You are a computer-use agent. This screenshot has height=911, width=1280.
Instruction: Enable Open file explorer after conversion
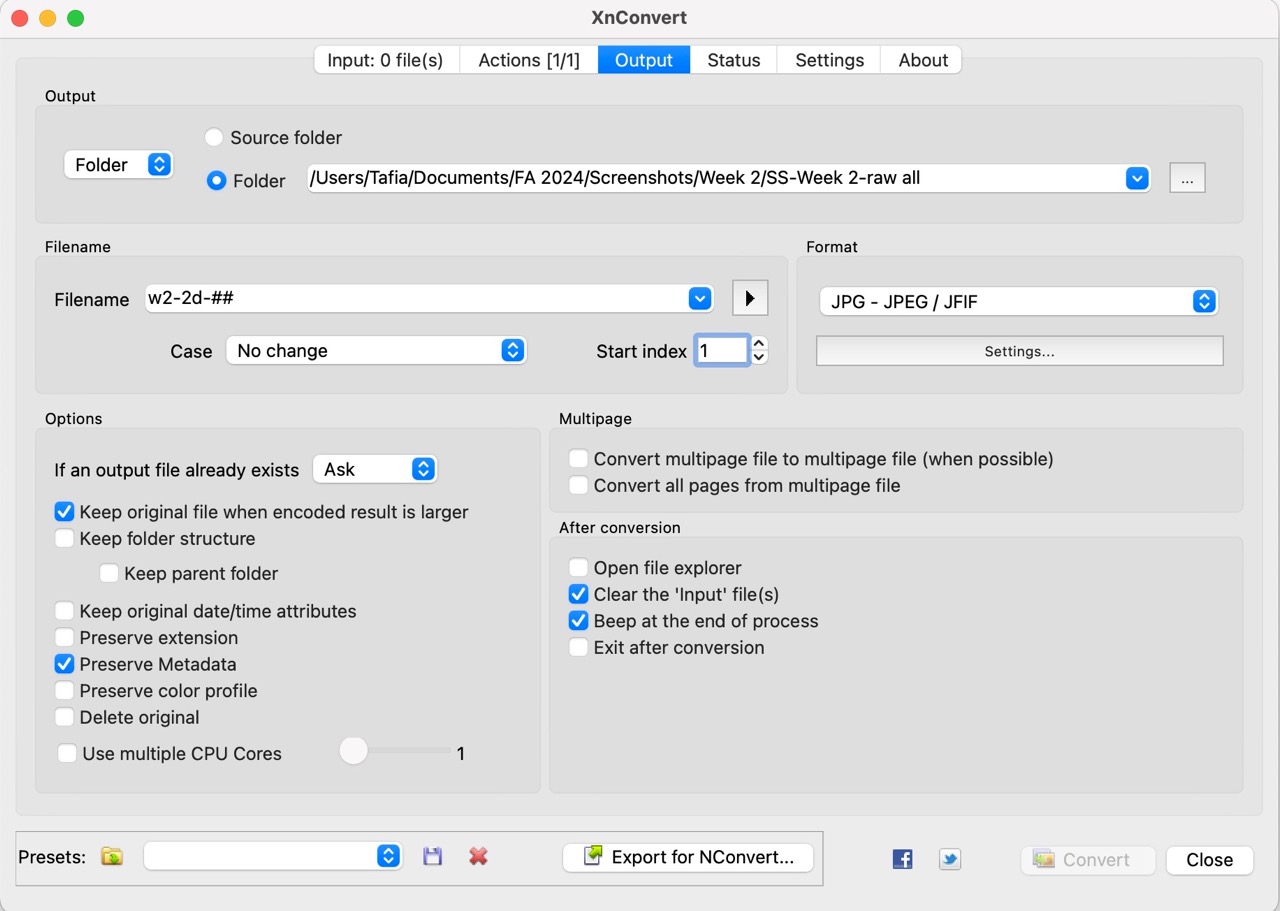point(578,567)
